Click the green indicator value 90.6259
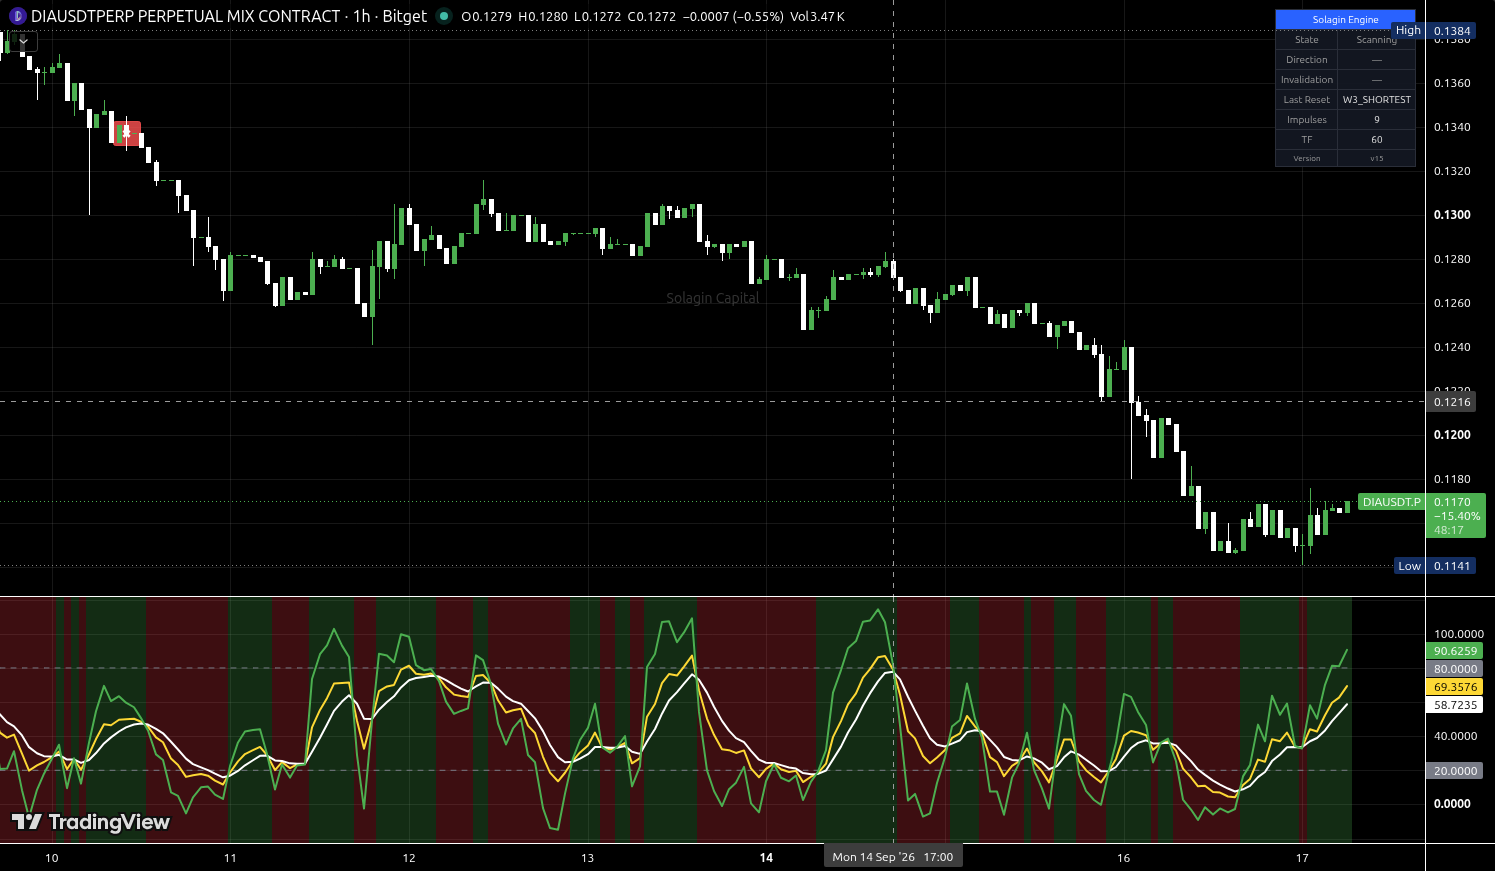Viewport: 1495px width, 871px height. 1455,651
